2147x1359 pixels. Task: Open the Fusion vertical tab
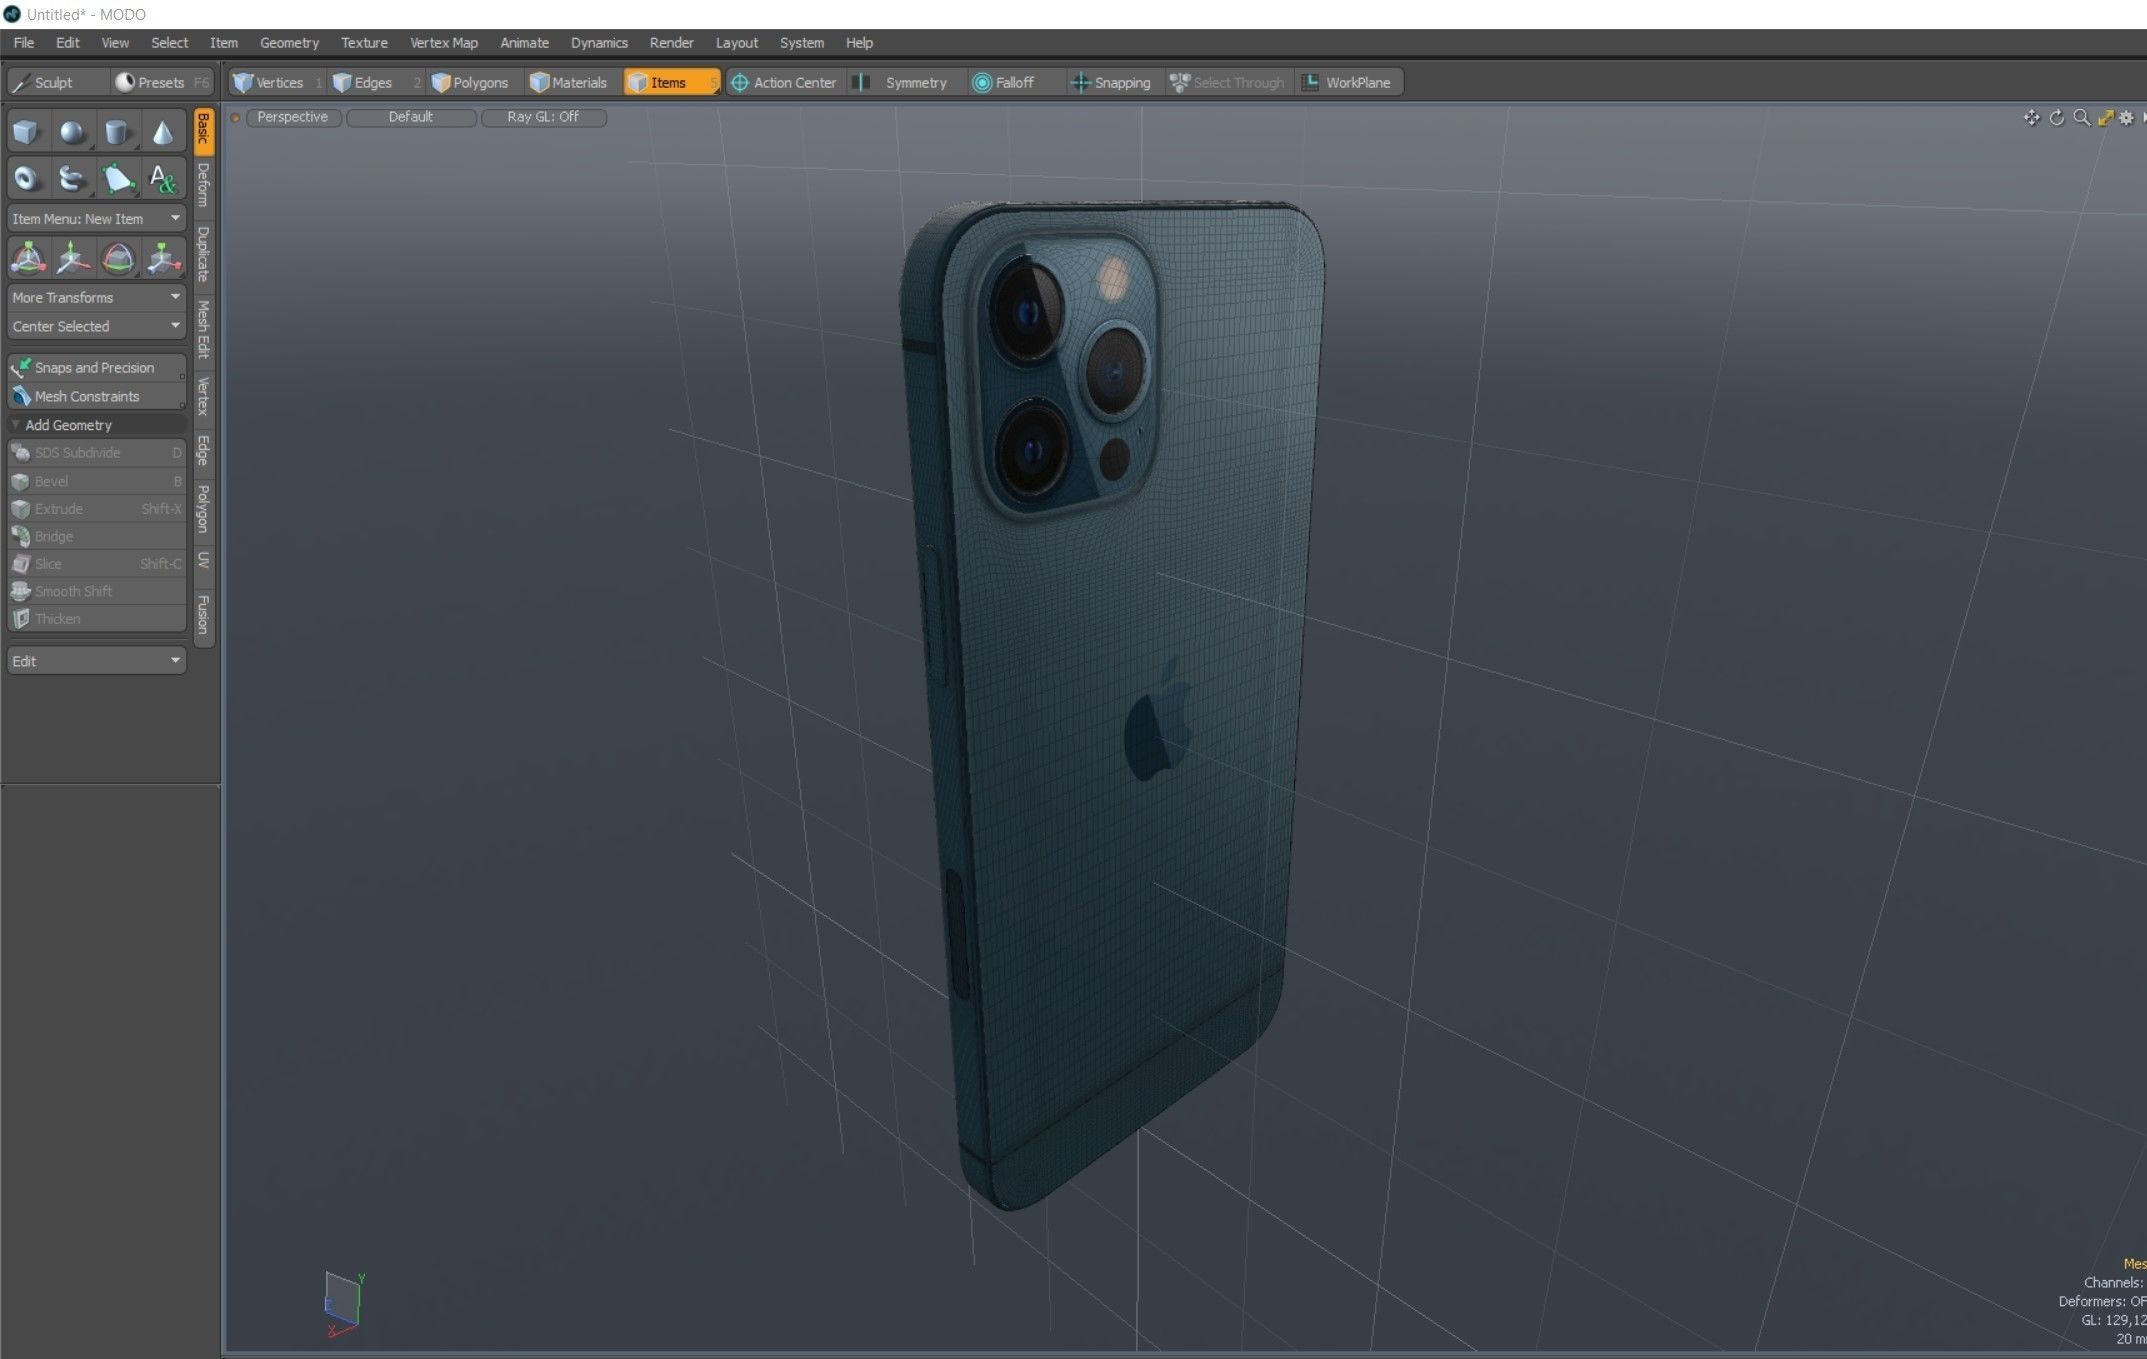204,614
